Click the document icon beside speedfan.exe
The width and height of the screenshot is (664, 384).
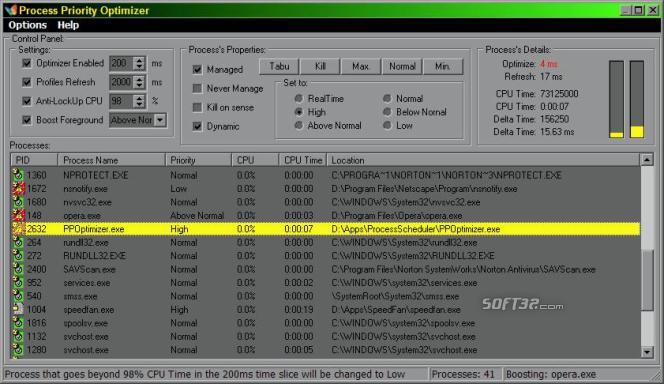point(18,309)
